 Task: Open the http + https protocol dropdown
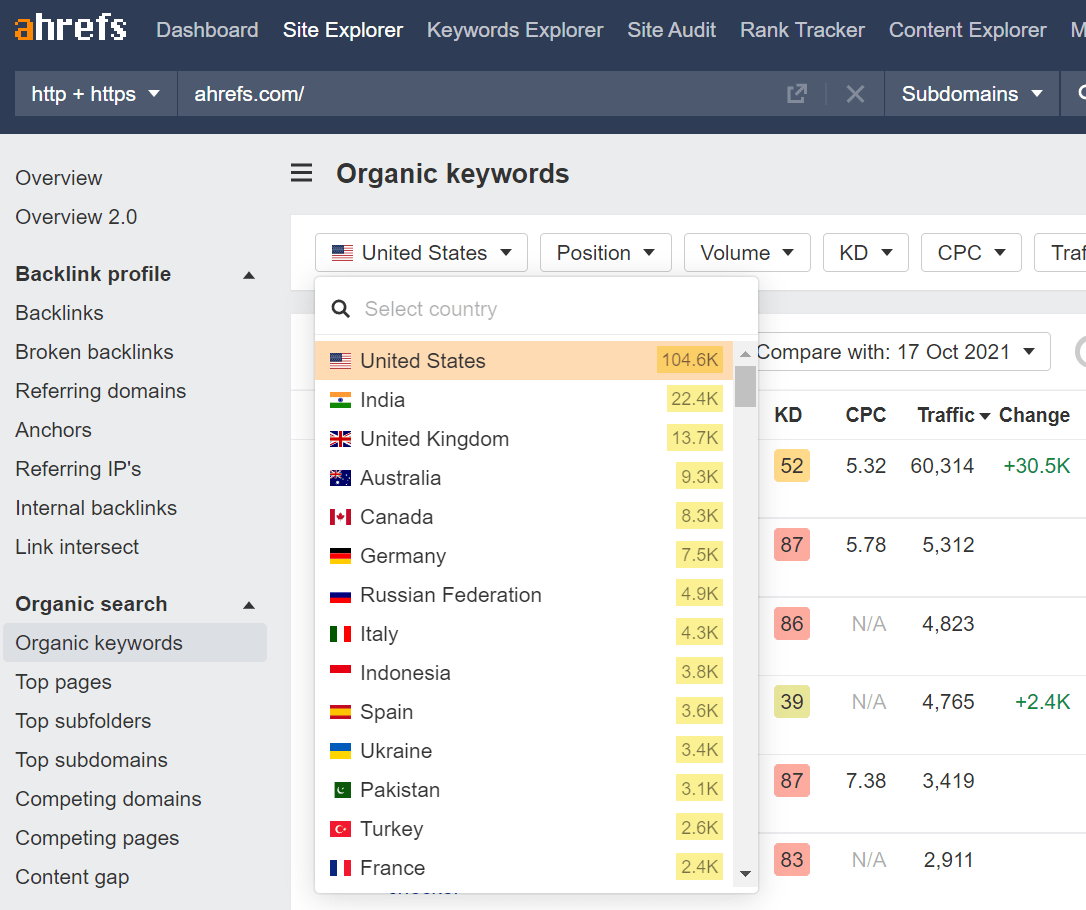96,94
